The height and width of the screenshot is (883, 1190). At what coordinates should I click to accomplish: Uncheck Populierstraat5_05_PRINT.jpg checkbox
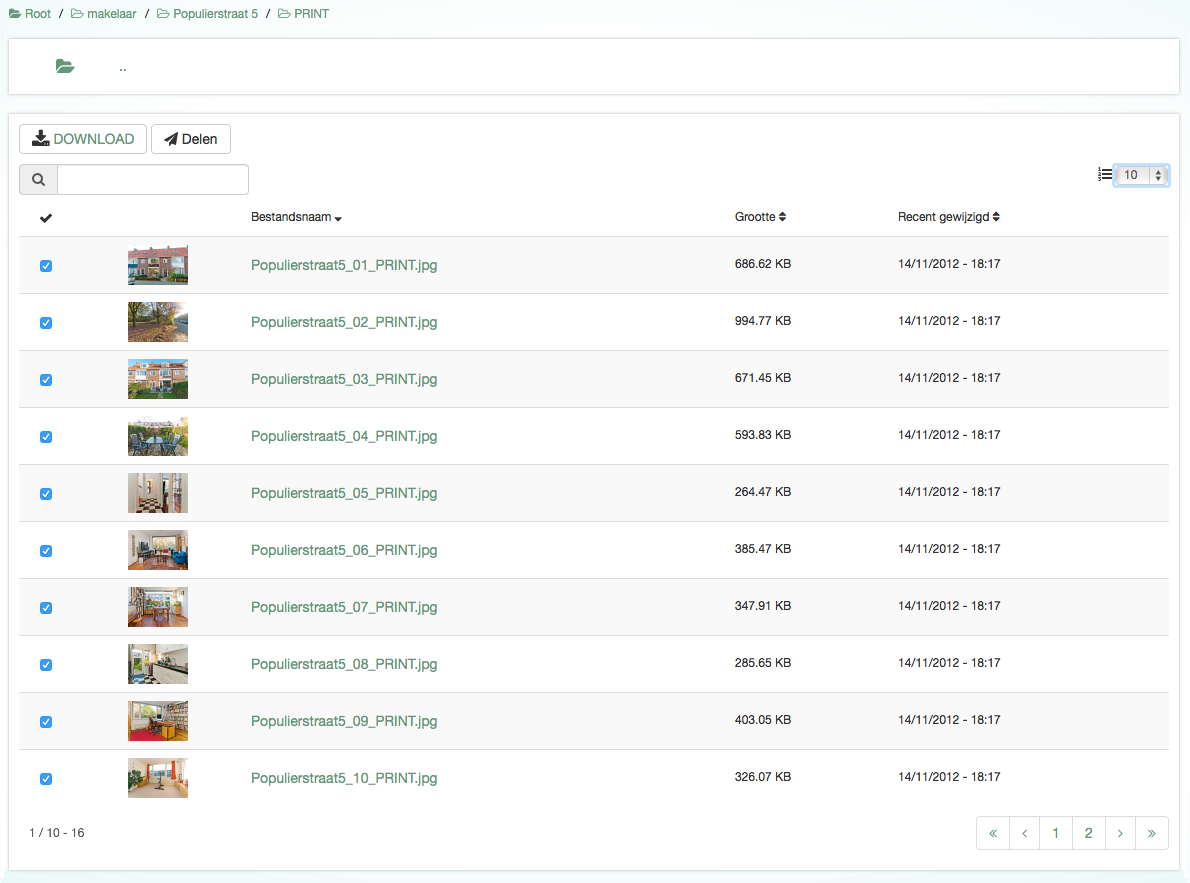tap(45, 494)
